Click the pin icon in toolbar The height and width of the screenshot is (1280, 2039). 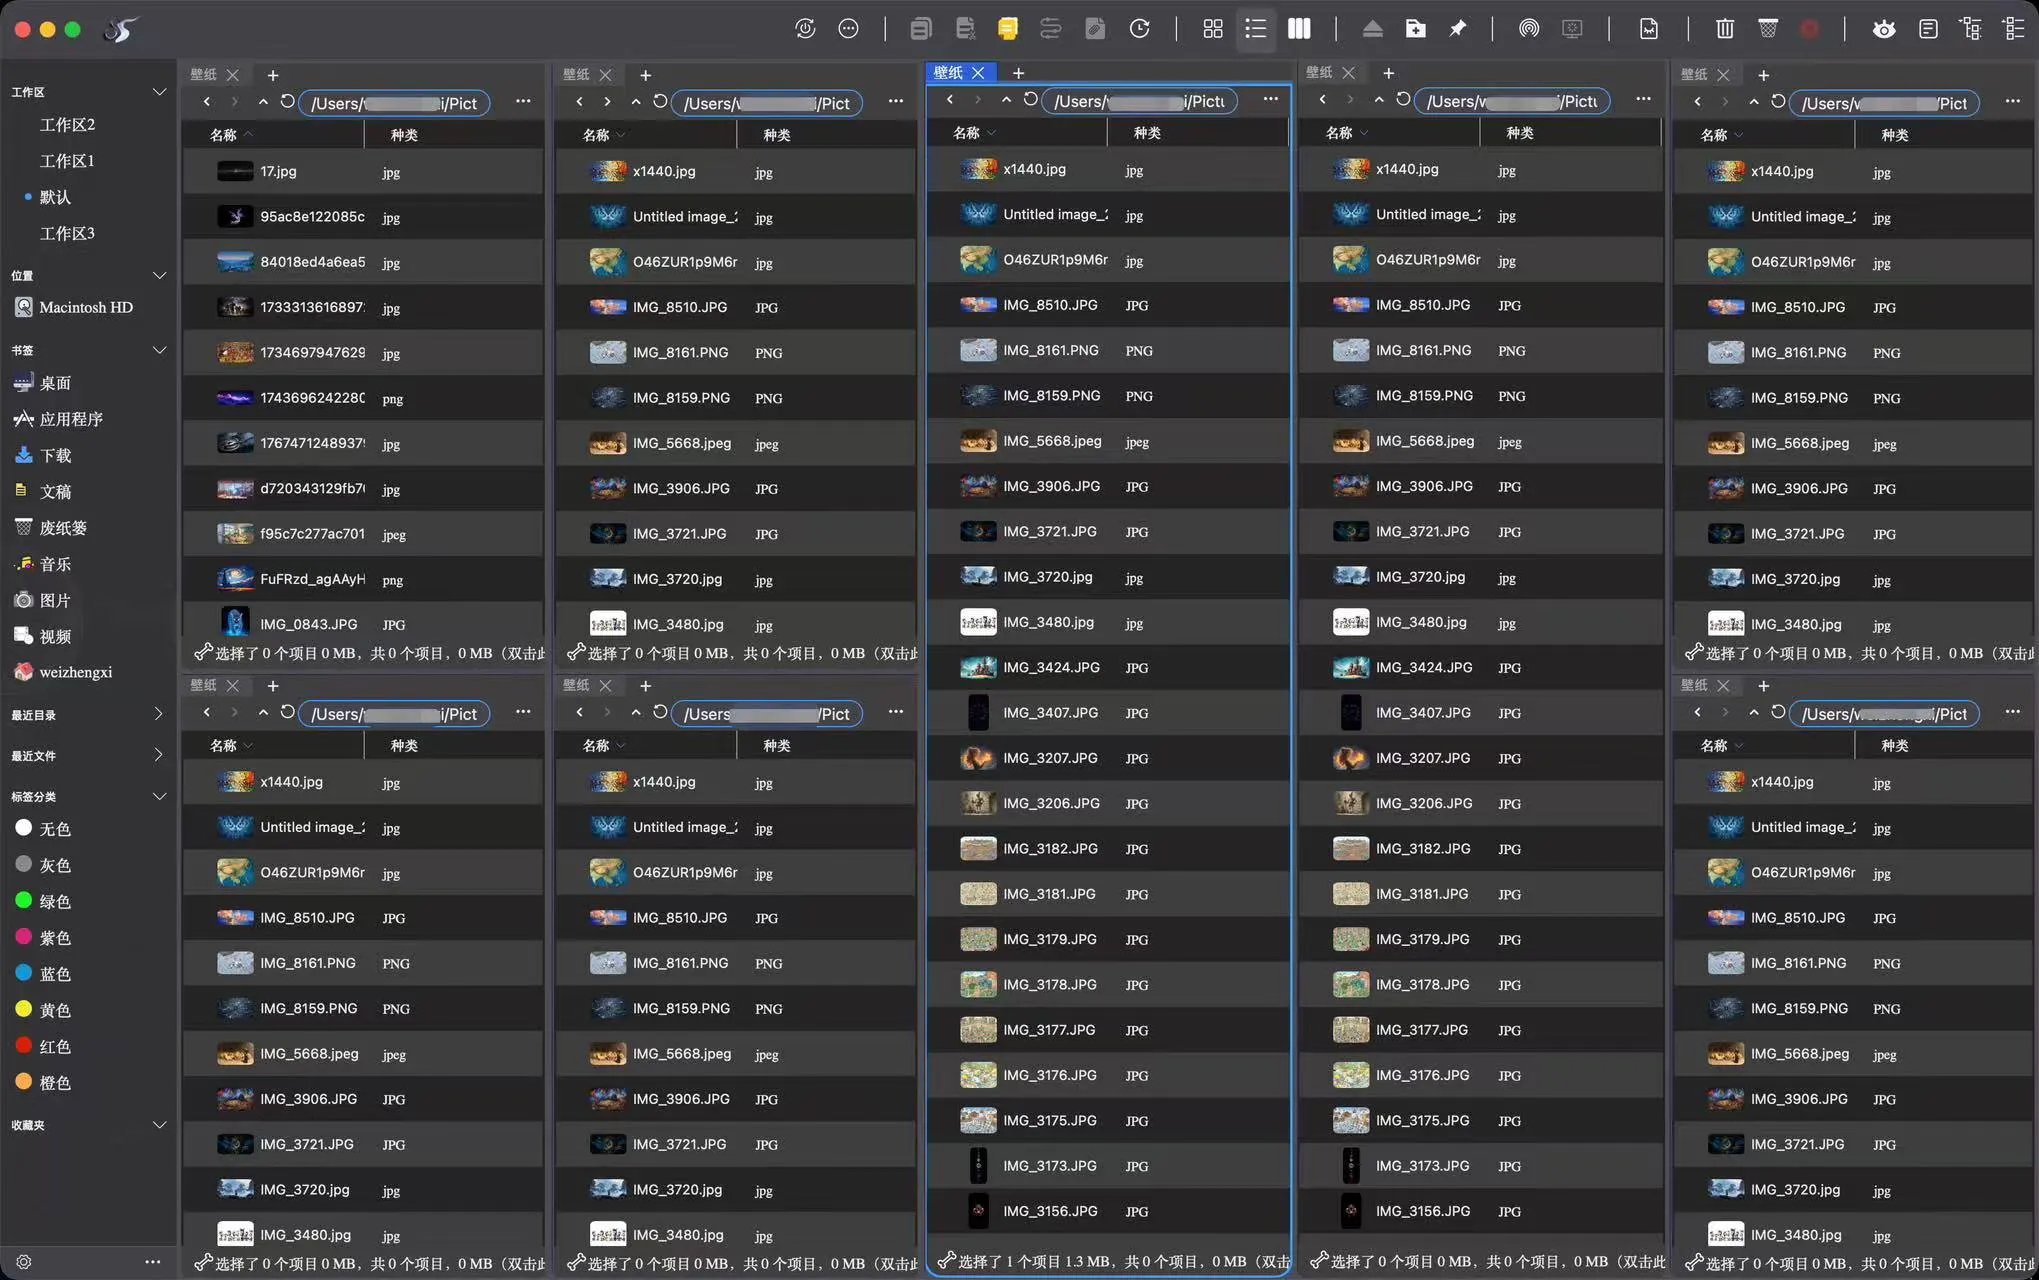click(1458, 29)
